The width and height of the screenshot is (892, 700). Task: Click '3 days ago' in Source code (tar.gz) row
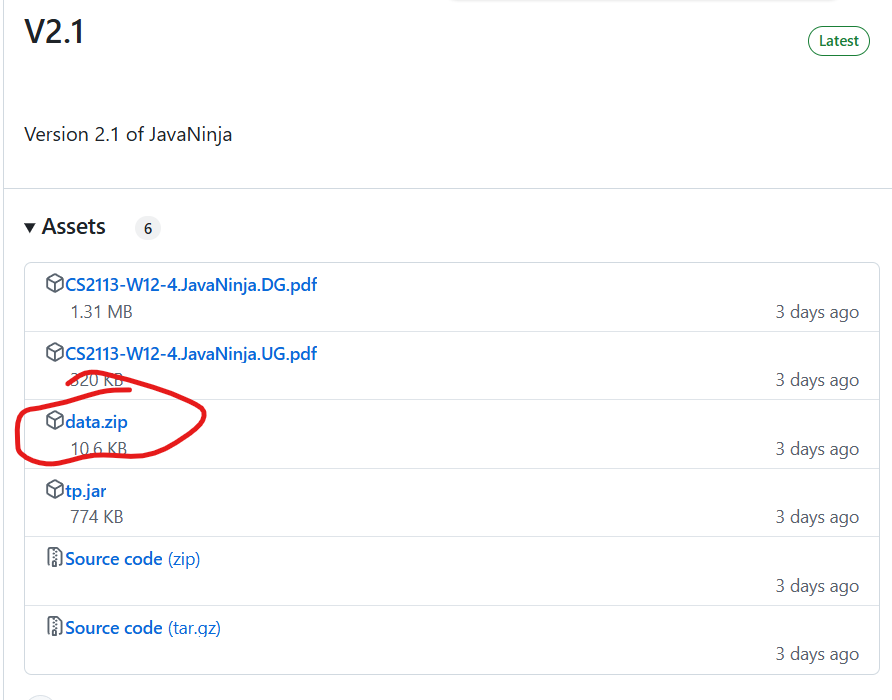tap(817, 654)
